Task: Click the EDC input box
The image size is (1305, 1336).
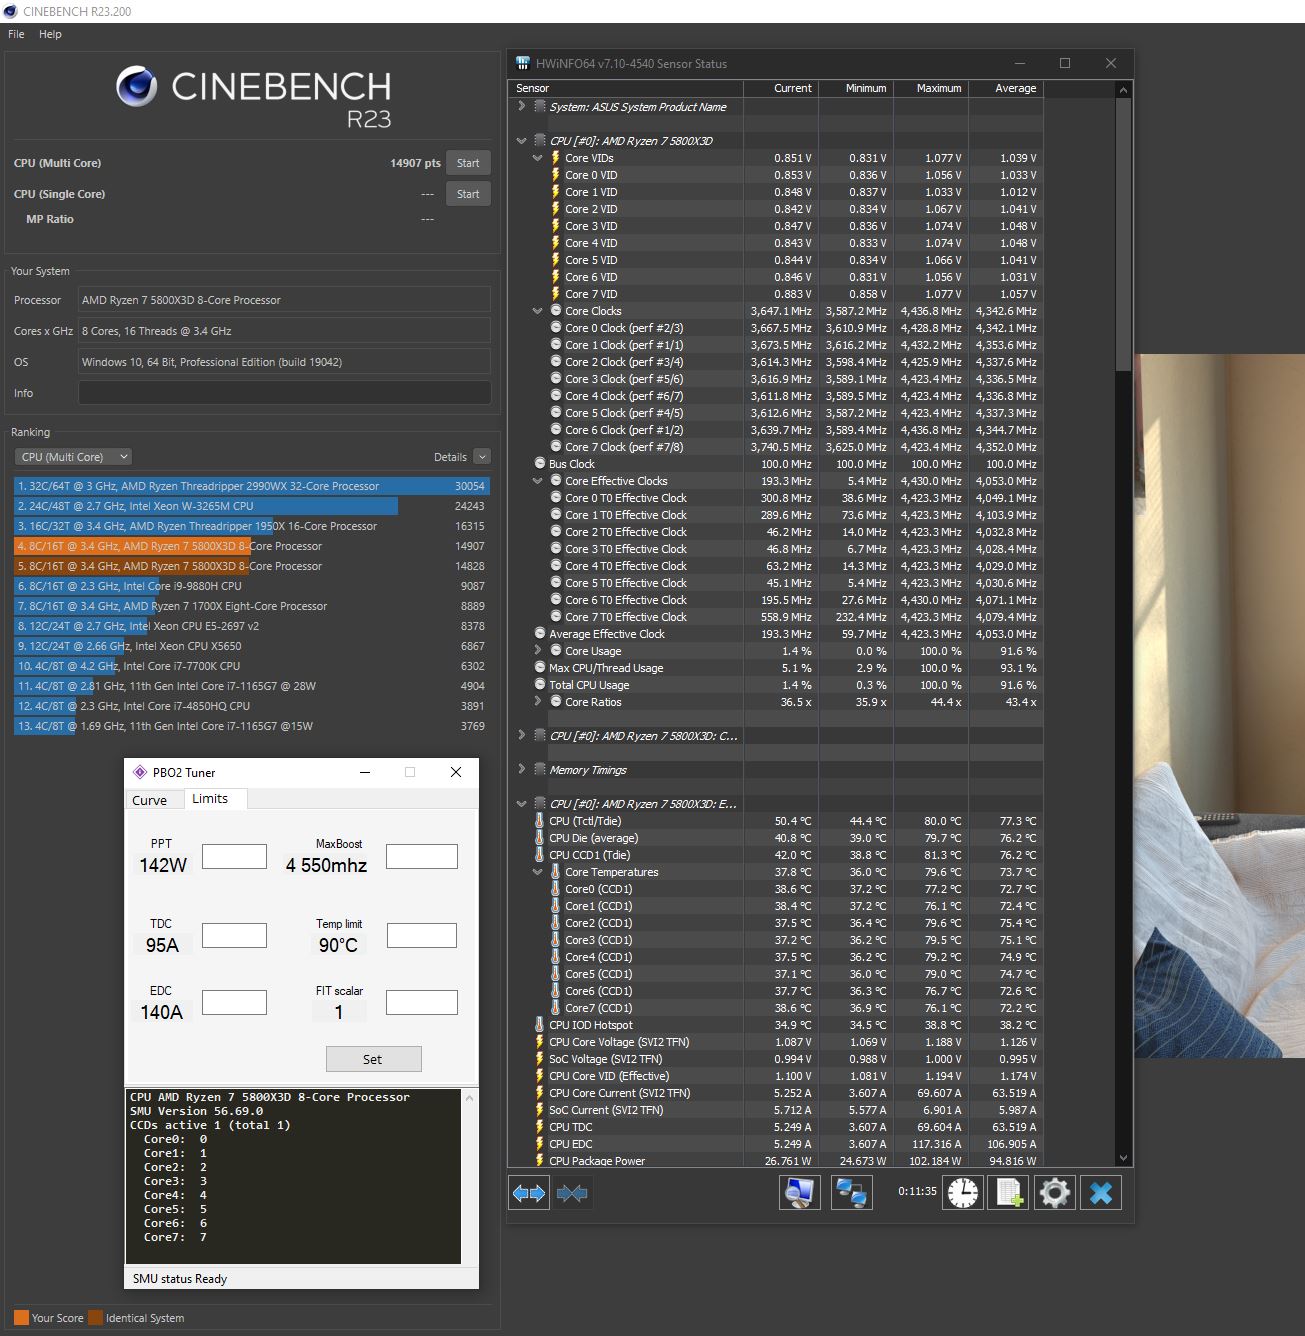Action: coord(234,1002)
